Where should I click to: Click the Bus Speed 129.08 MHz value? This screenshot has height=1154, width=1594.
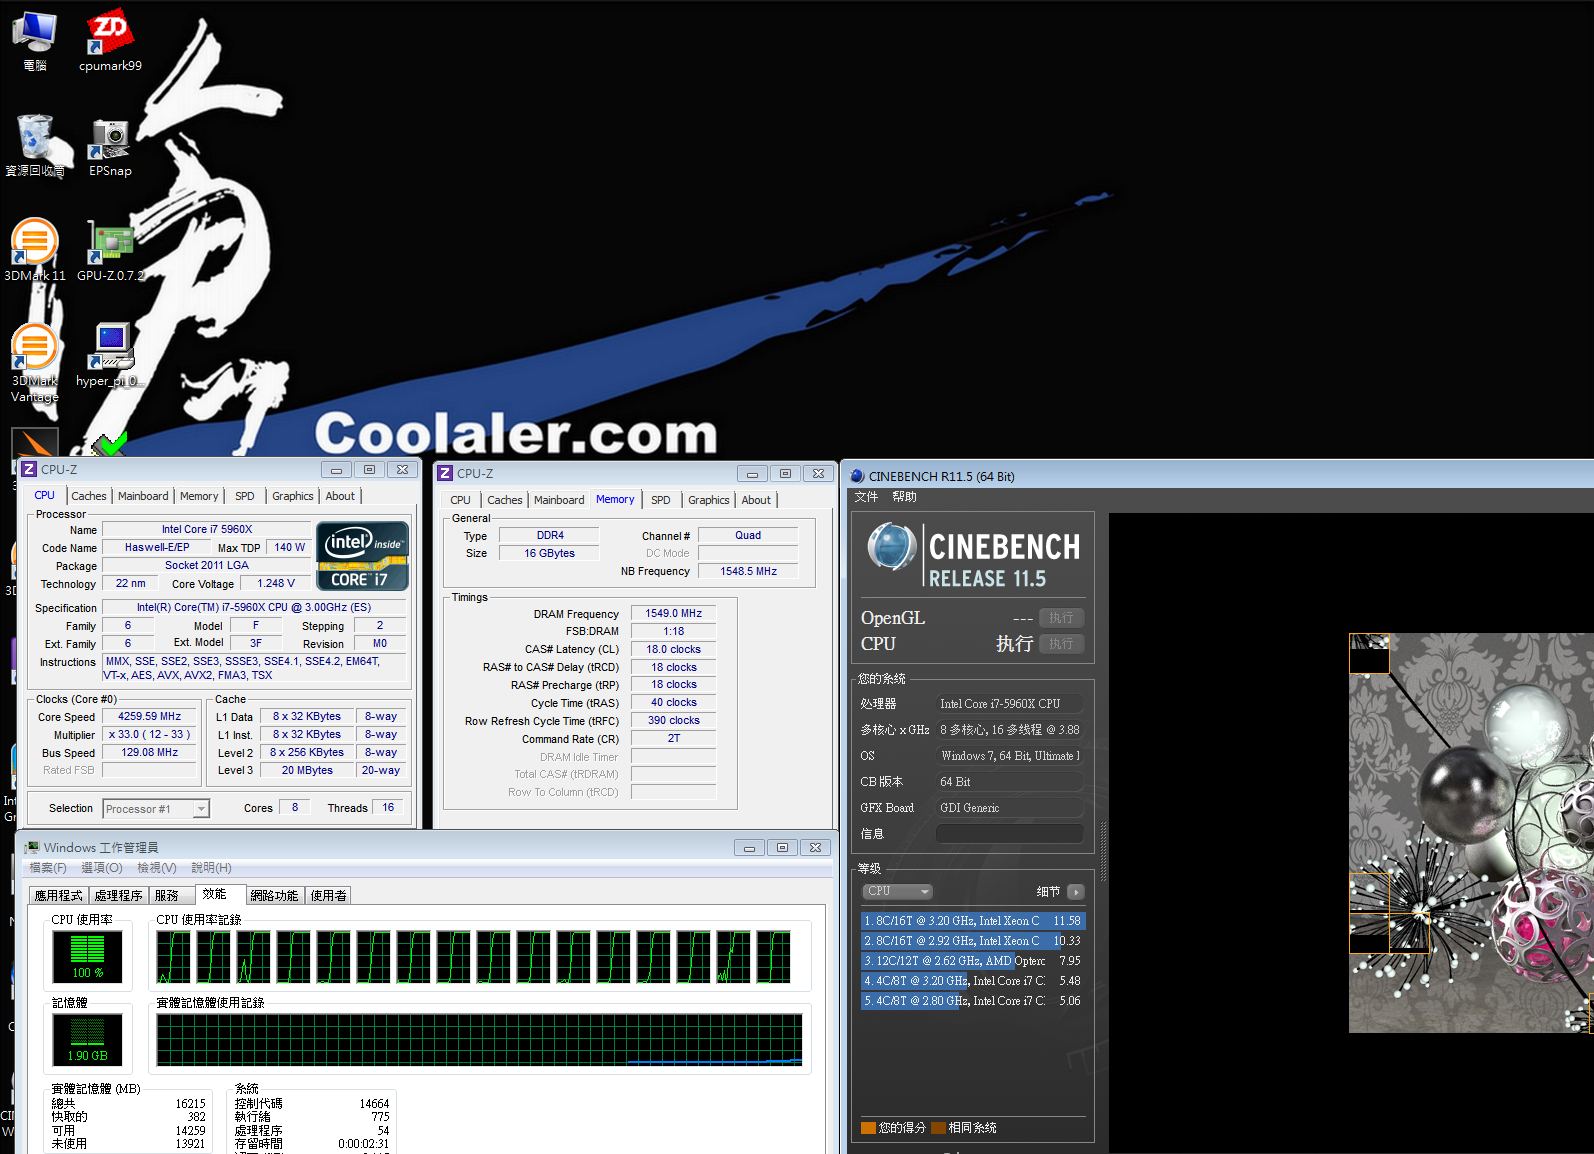[149, 753]
